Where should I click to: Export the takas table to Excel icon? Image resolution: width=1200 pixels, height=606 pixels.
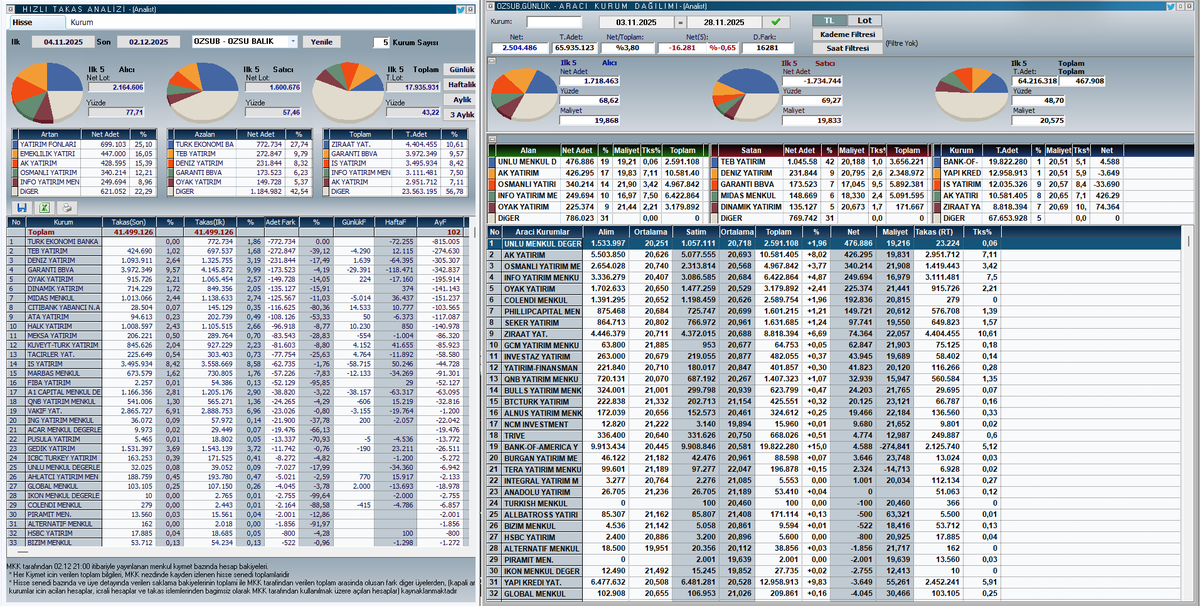pyautogui.click(x=44, y=207)
